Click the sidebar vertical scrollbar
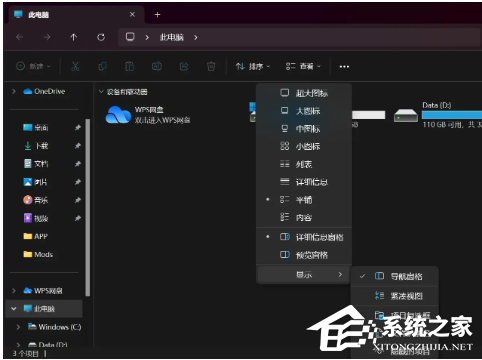 click(88, 207)
